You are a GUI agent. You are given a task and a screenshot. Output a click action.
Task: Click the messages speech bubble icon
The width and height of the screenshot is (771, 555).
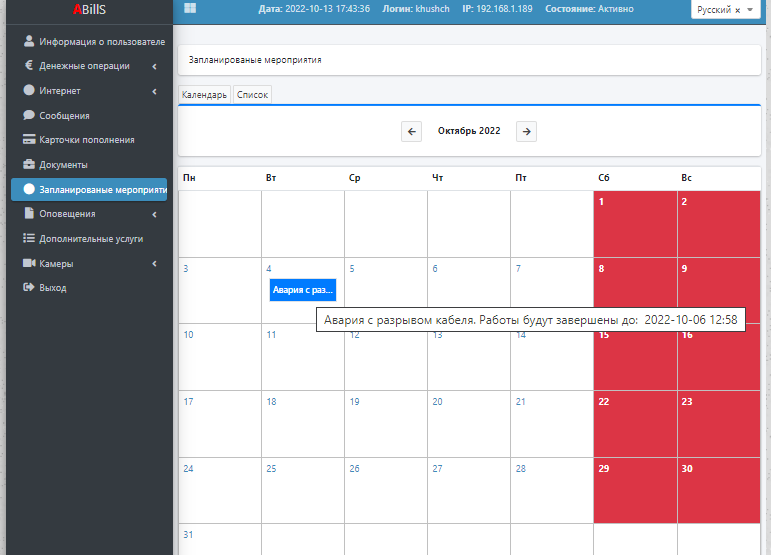[29, 115]
